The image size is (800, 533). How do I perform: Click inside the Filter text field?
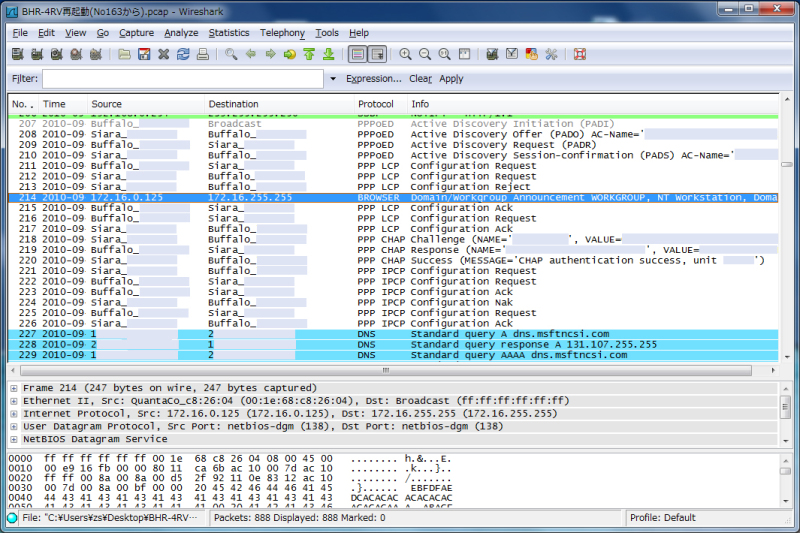tap(185, 79)
